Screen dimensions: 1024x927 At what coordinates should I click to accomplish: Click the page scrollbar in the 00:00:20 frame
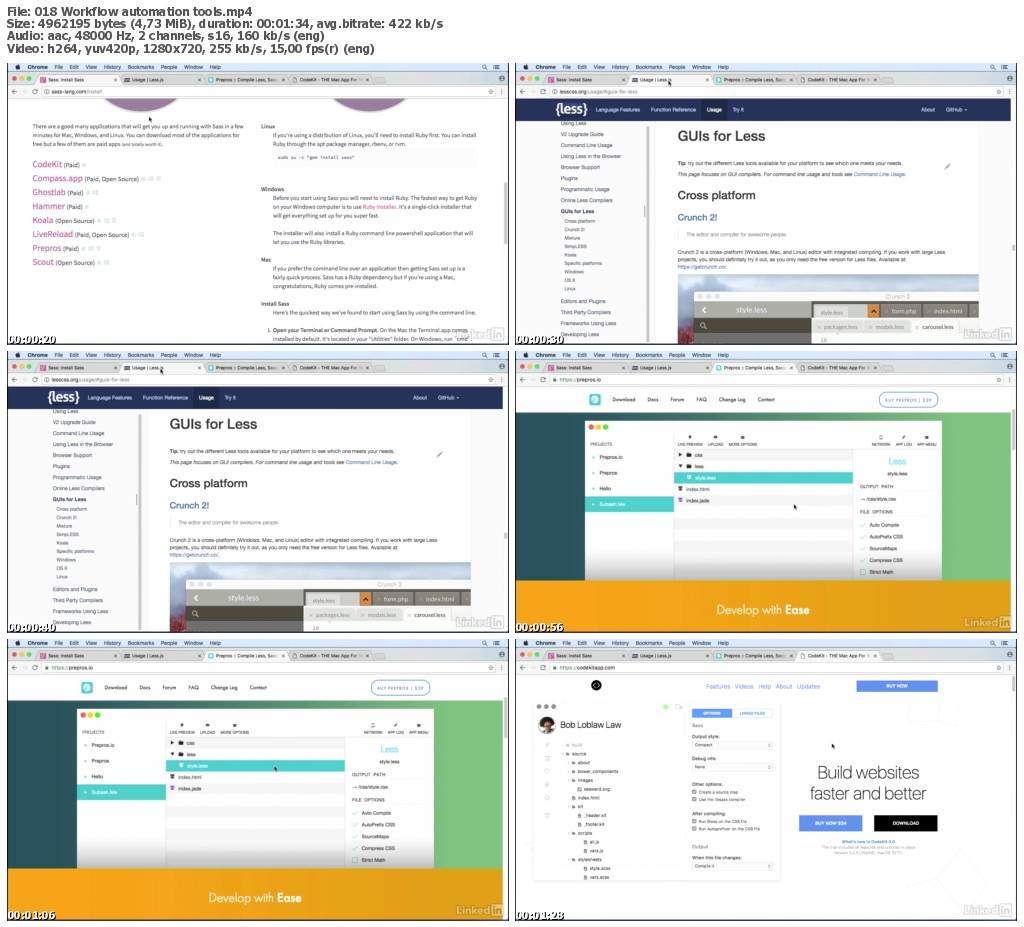pyautogui.click(x=505, y=212)
